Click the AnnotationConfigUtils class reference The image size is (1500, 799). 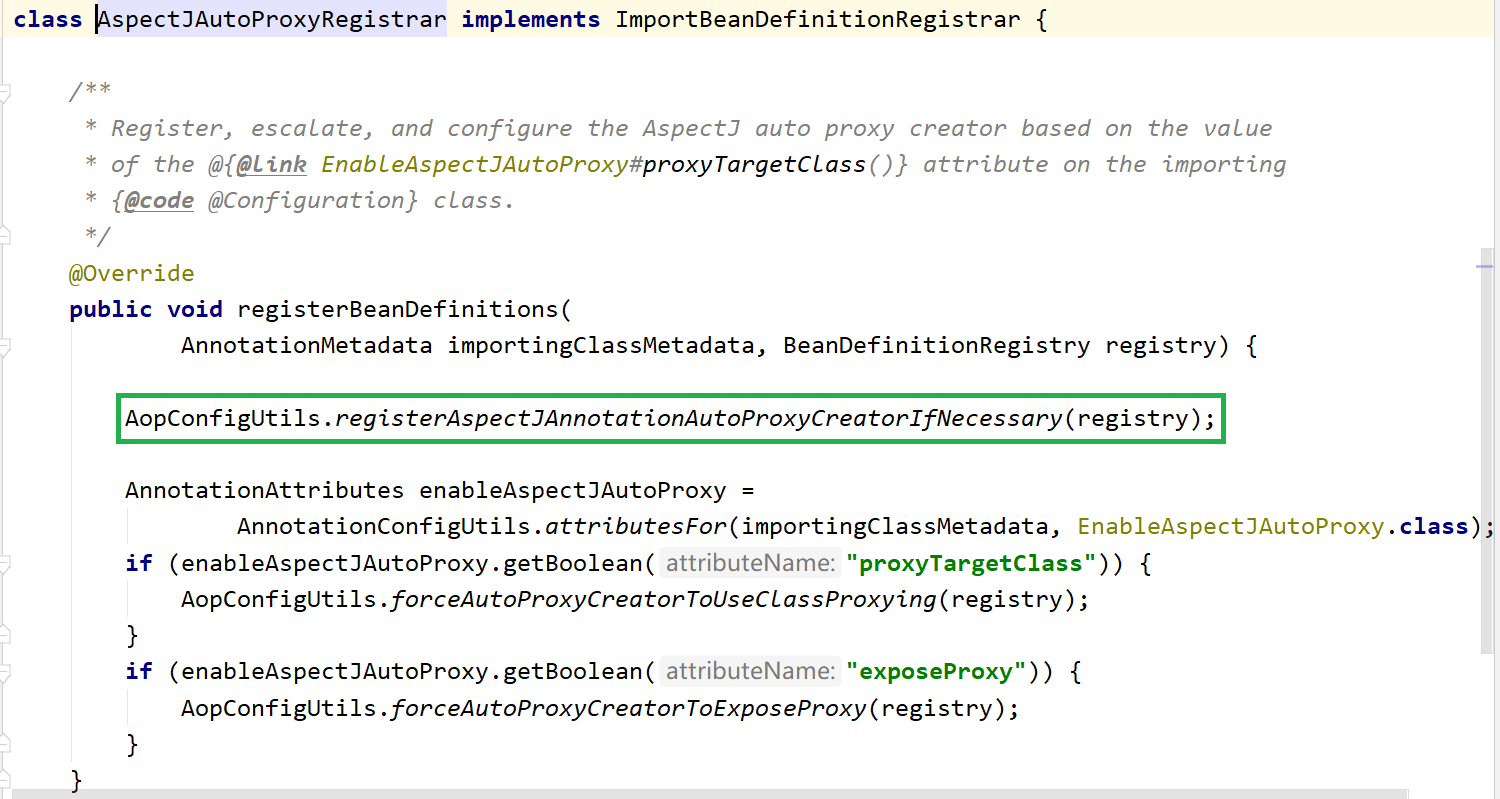(384, 526)
